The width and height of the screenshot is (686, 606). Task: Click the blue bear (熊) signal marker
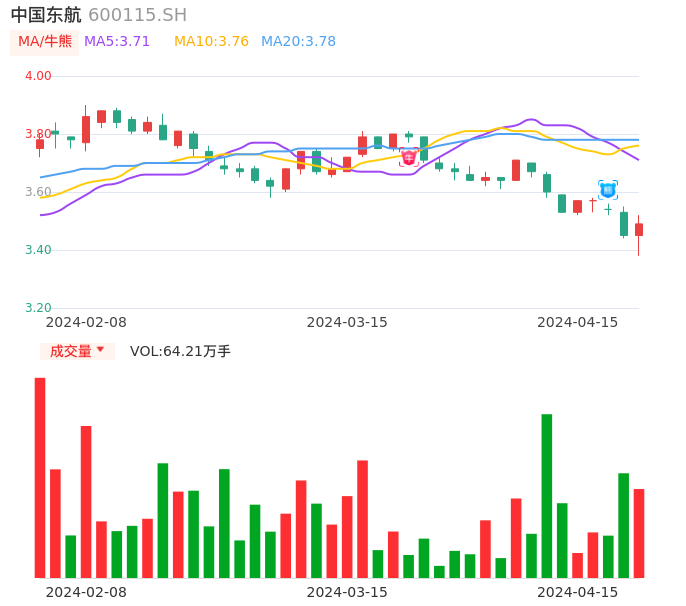click(608, 189)
